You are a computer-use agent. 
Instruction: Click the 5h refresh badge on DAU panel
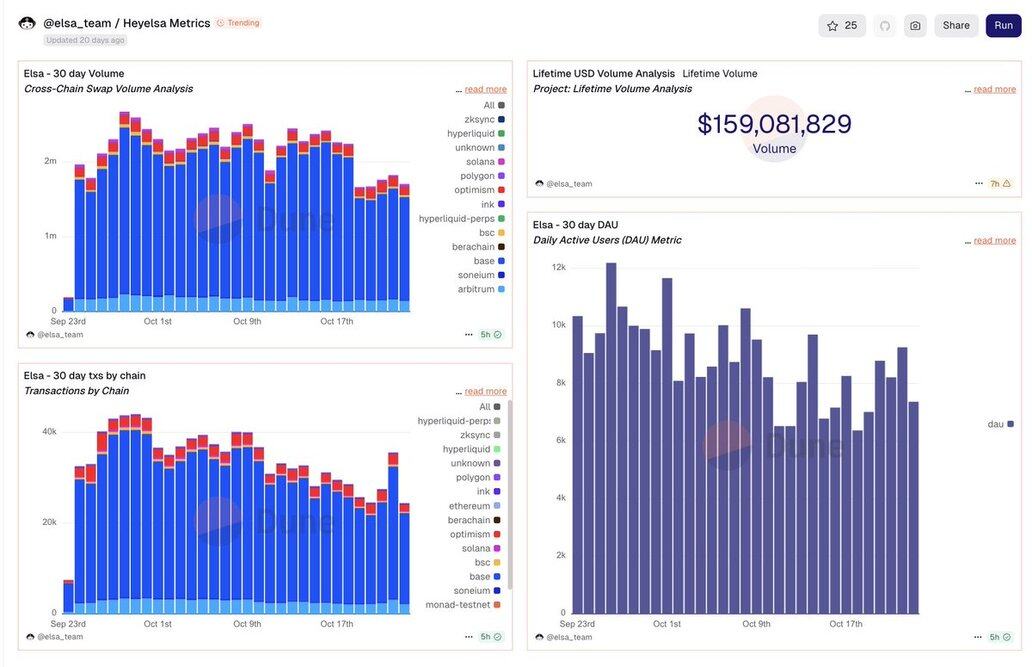click(1000, 637)
